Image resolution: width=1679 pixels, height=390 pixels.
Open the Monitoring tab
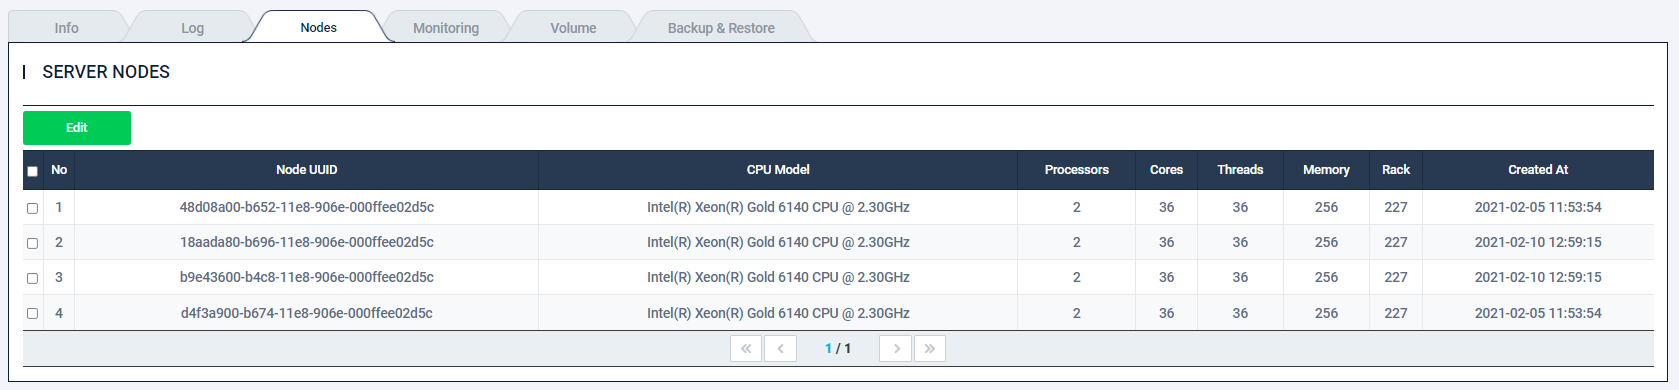click(x=446, y=28)
